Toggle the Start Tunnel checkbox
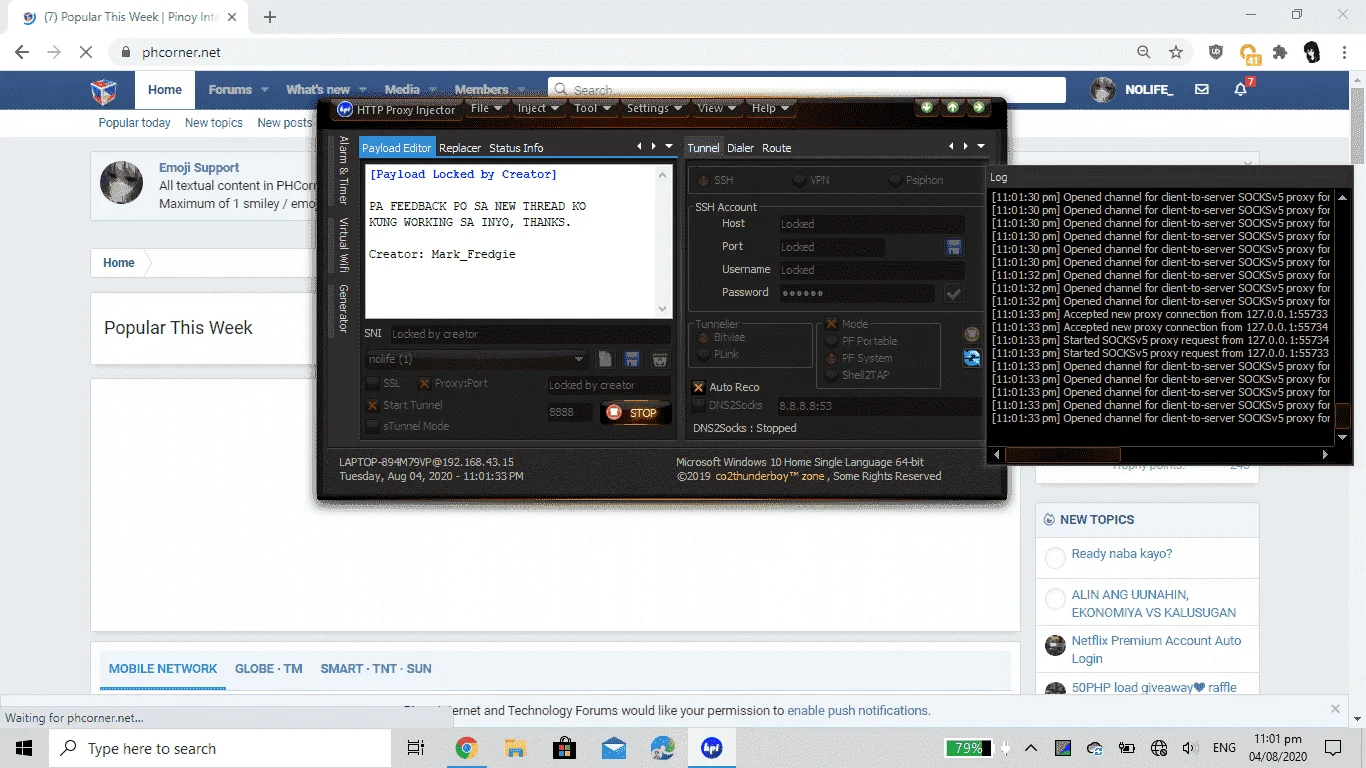Image resolution: width=1366 pixels, height=768 pixels. 373,405
